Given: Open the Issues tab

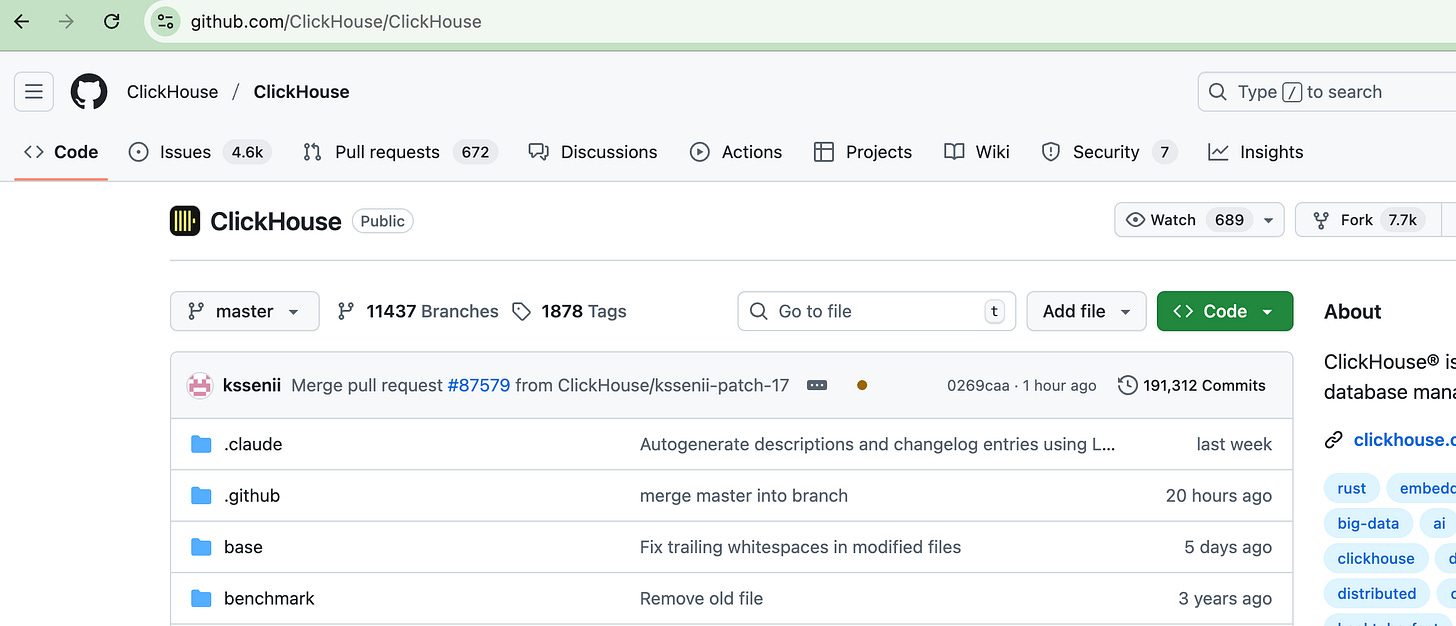Looking at the screenshot, I should point(199,152).
